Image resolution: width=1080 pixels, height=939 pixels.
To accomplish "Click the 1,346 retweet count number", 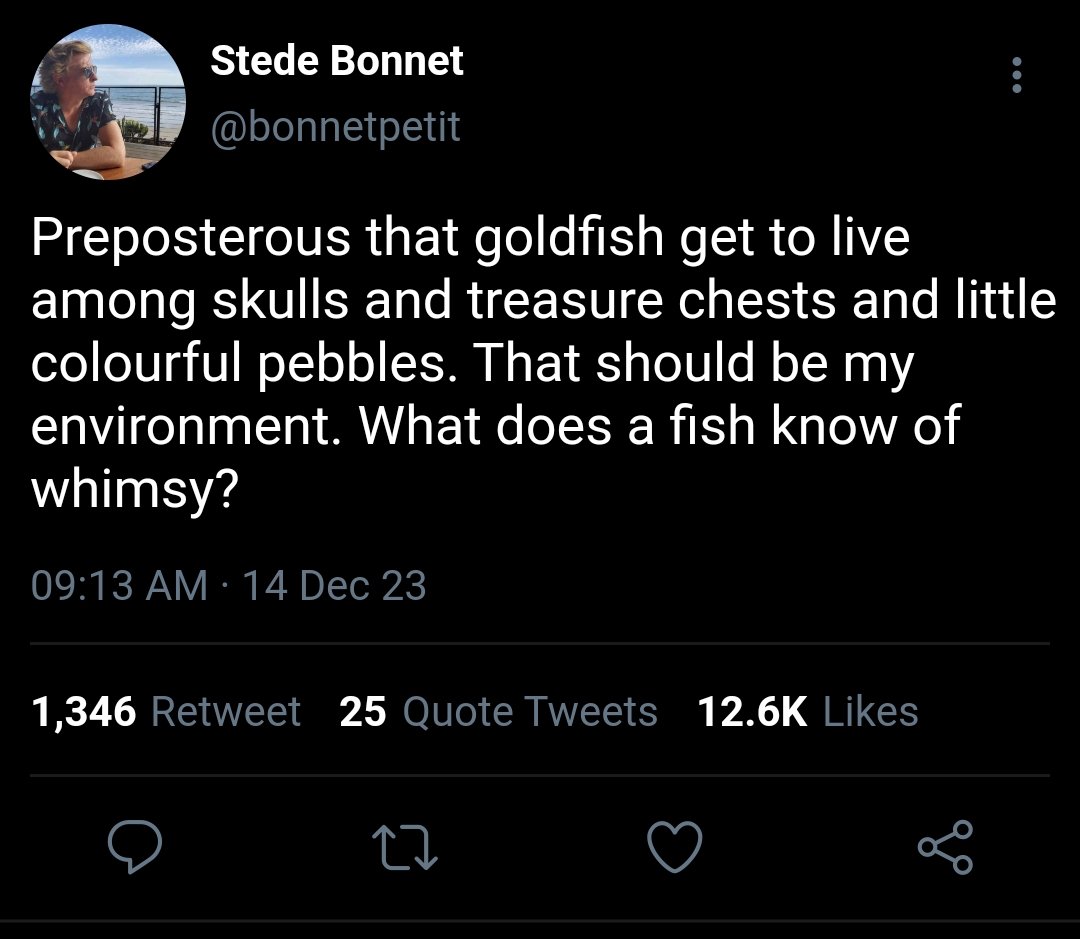I will [83, 712].
